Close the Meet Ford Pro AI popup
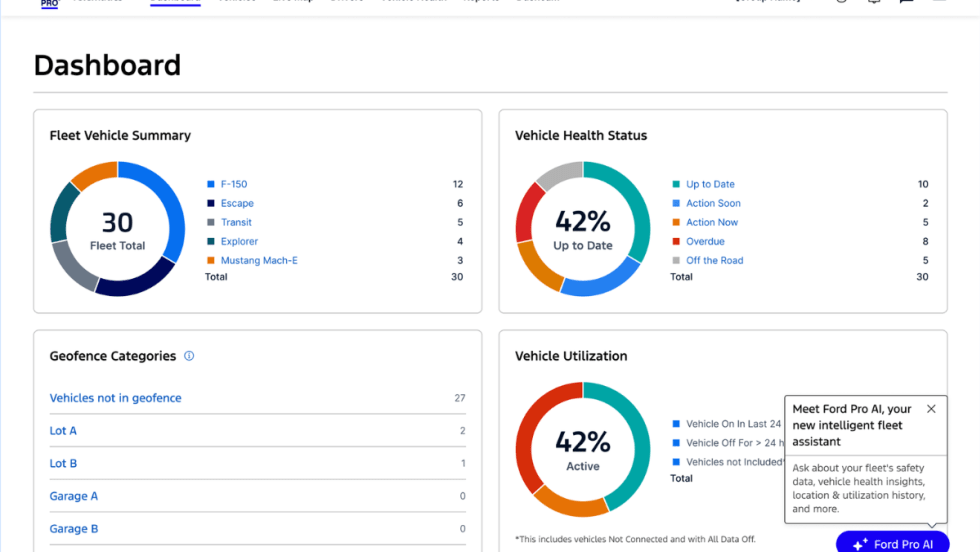Image resolution: width=980 pixels, height=552 pixels. point(931,409)
